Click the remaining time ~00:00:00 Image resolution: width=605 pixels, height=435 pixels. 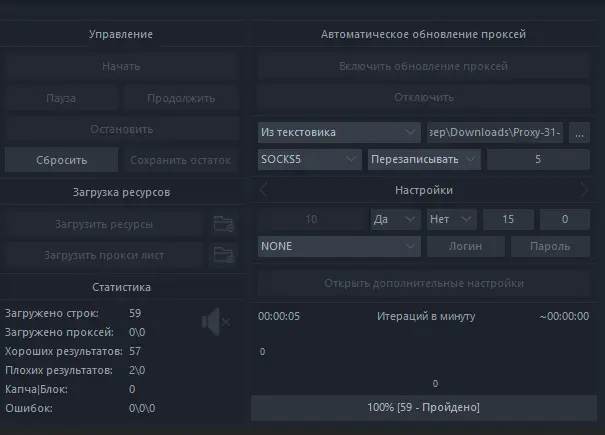tap(564, 317)
